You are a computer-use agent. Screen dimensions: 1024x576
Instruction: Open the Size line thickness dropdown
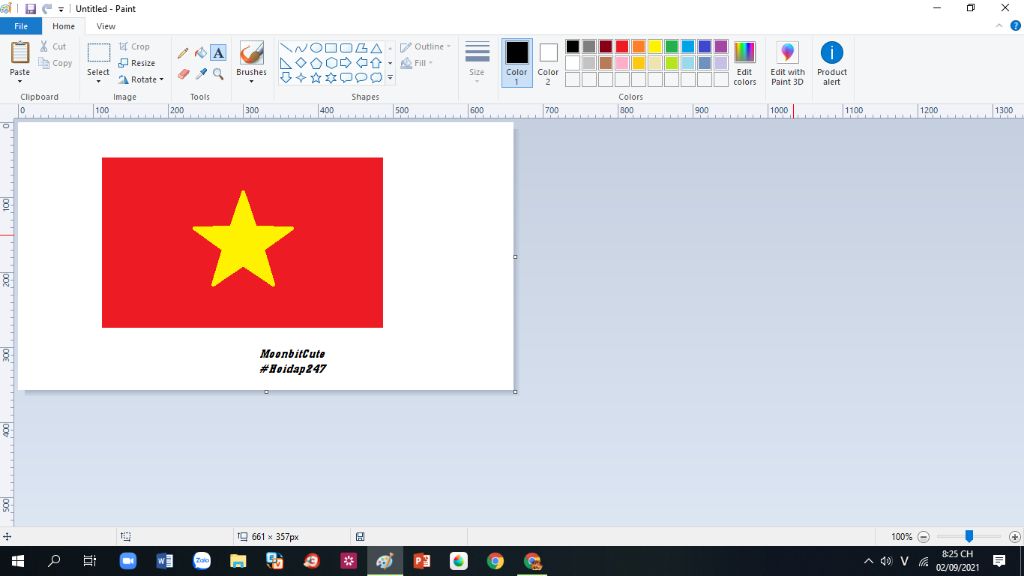coord(477,61)
